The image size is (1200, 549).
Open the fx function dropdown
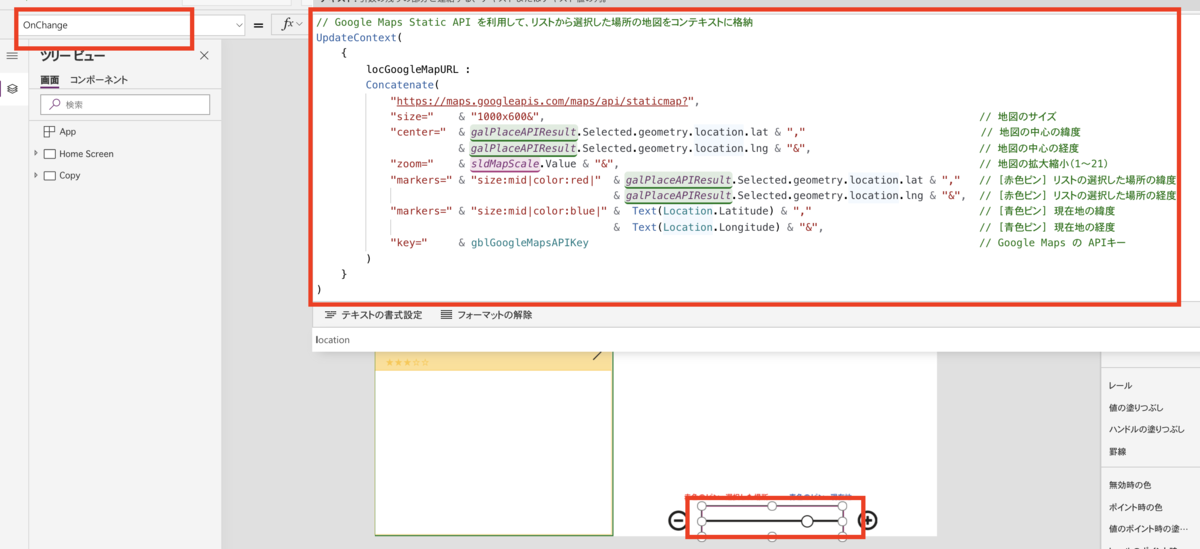tap(291, 24)
